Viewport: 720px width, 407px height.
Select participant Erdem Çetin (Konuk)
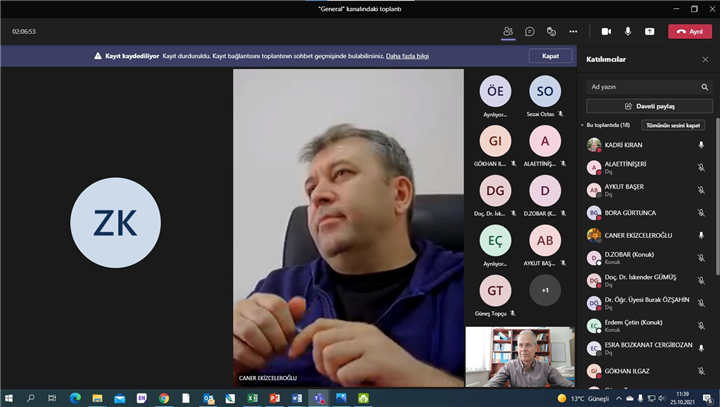click(647, 326)
